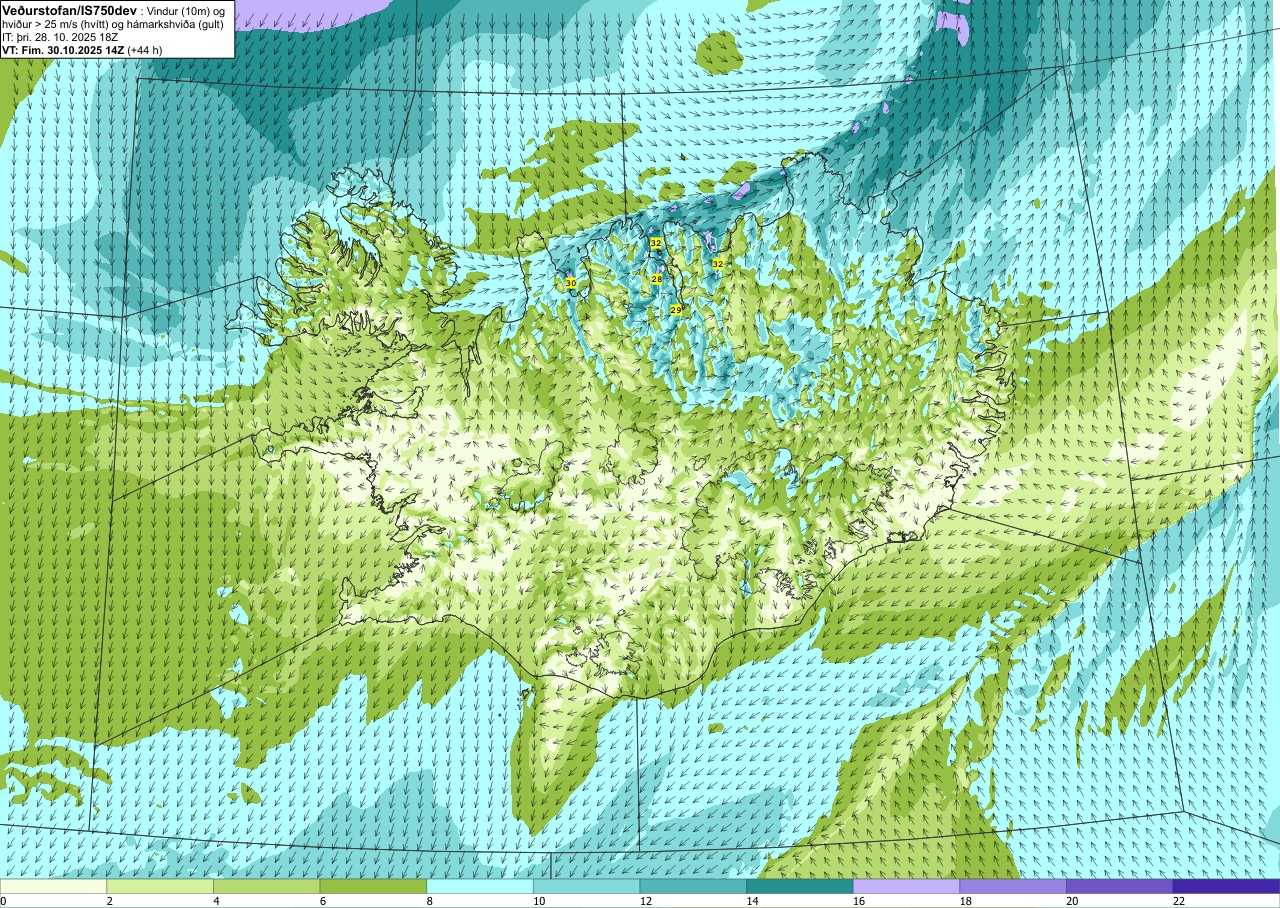This screenshot has height=908, width=1280.
Task: Select the 16–18 m/s lavender swatch
Action: 906,886
